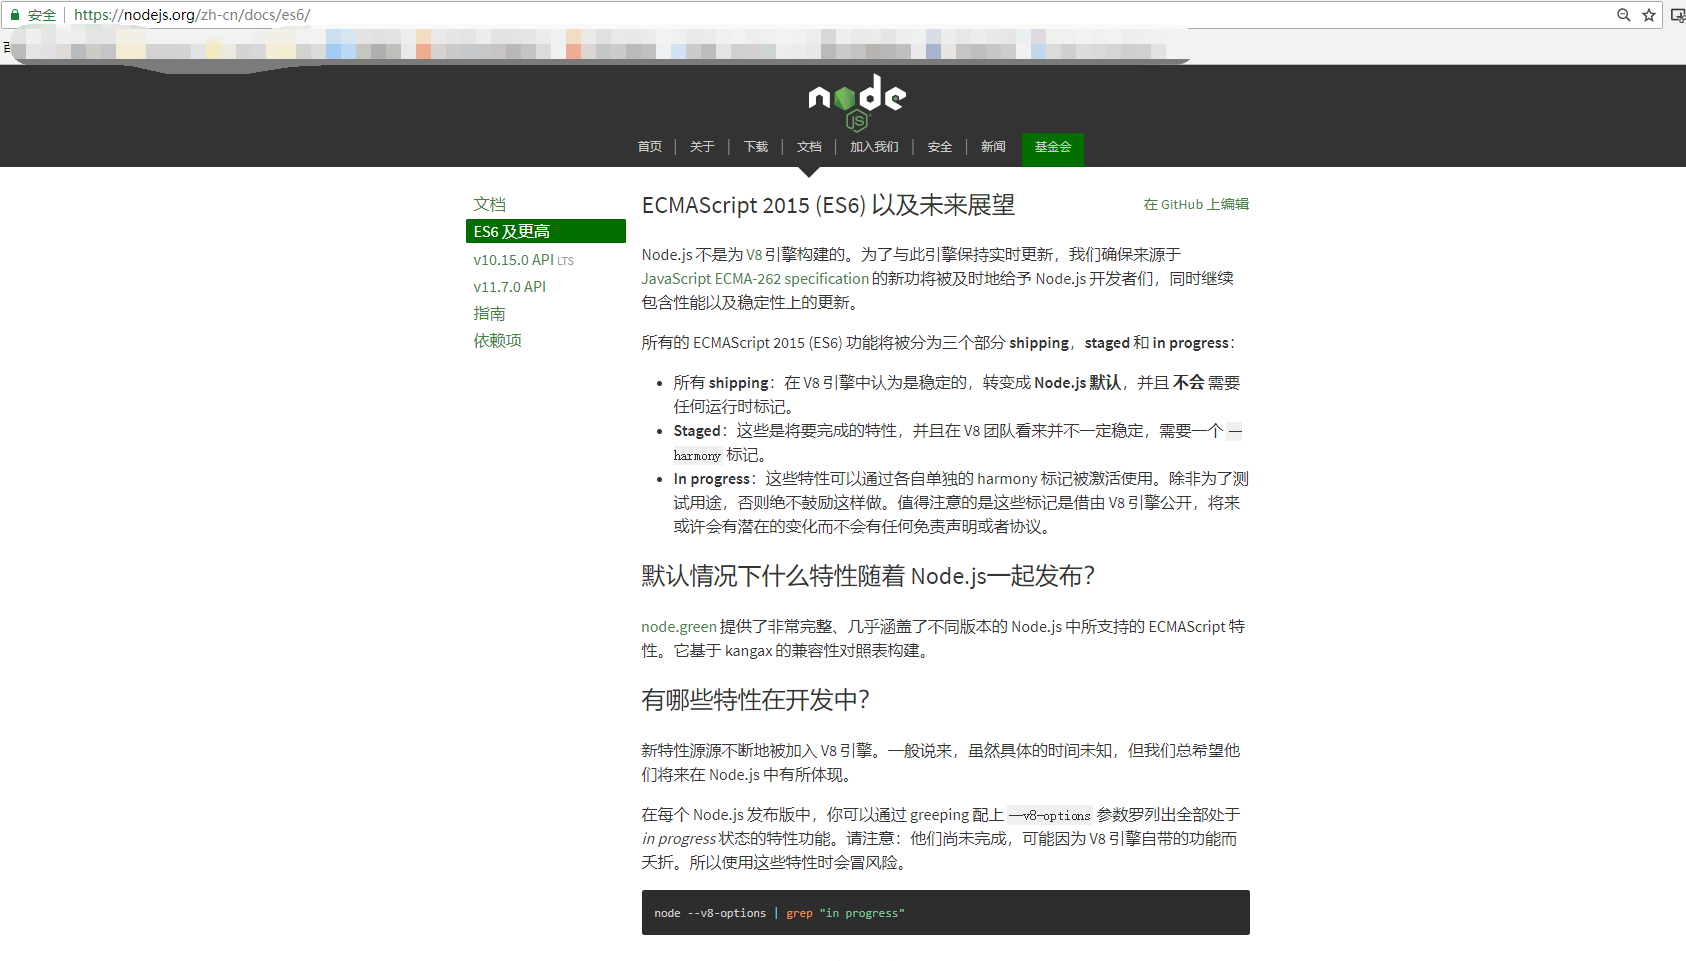Click the bullet text starting with 所有 shipping

[x=957, y=395]
